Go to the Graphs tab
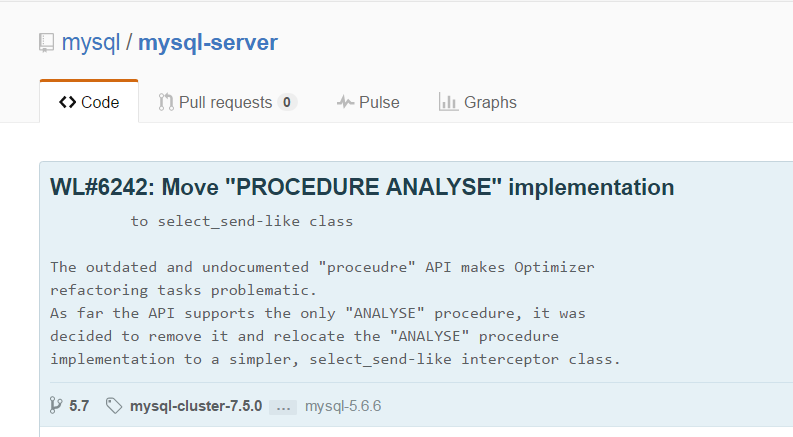Image resolution: width=793 pixels, height=437 pixels. click(478, 102)
